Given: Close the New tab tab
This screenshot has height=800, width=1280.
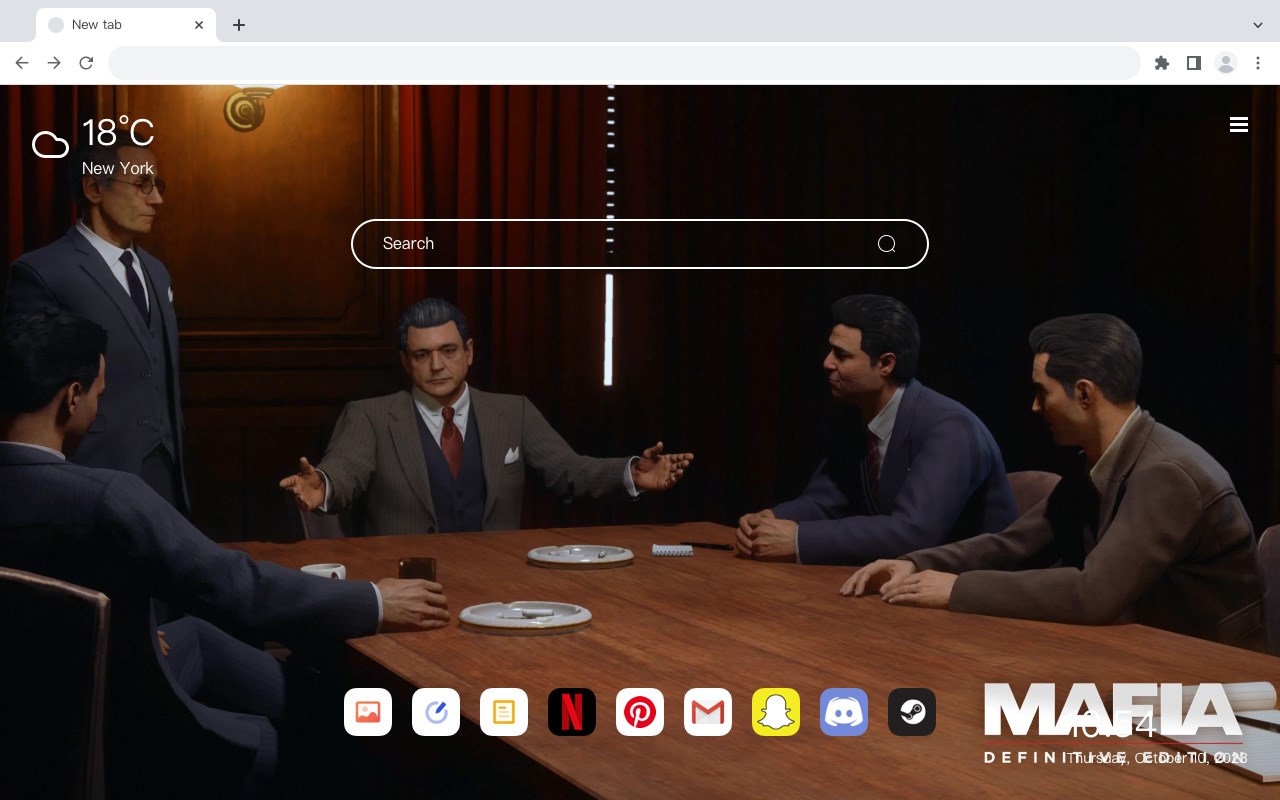Looking at the screenshot, I should click(199, 25).
